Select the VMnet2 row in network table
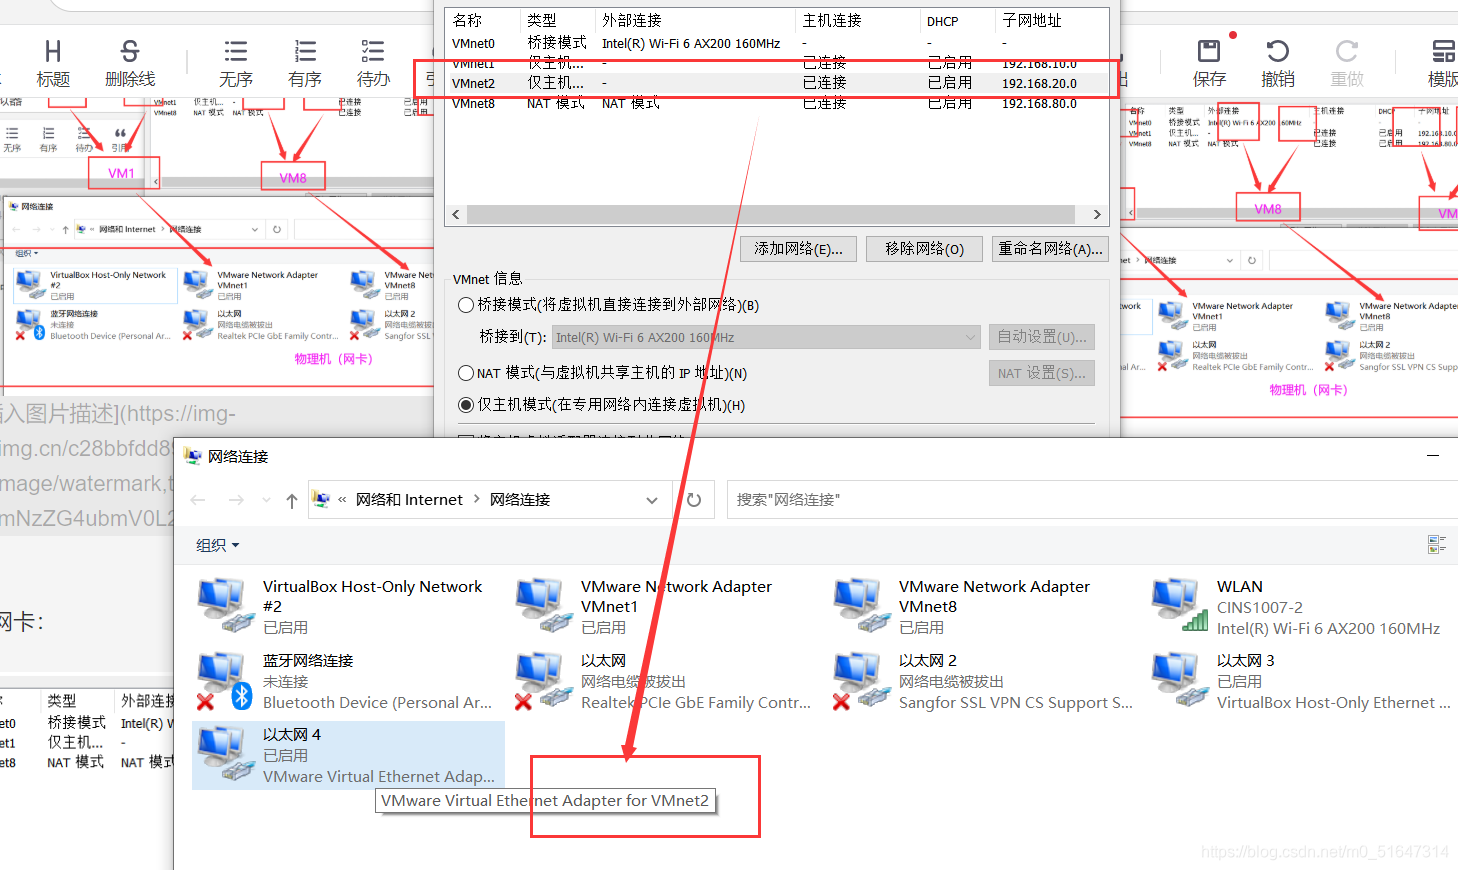This screenshot has width=1458, height=870. [x=777, y=83]
